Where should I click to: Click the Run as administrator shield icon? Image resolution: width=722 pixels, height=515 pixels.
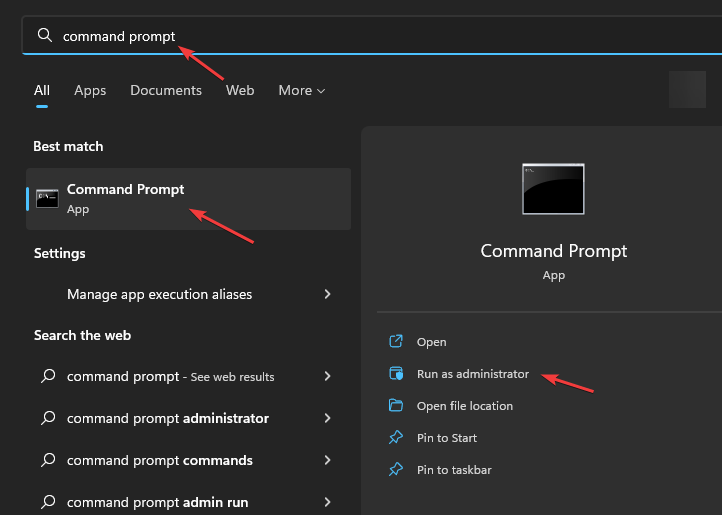(396, 373)
